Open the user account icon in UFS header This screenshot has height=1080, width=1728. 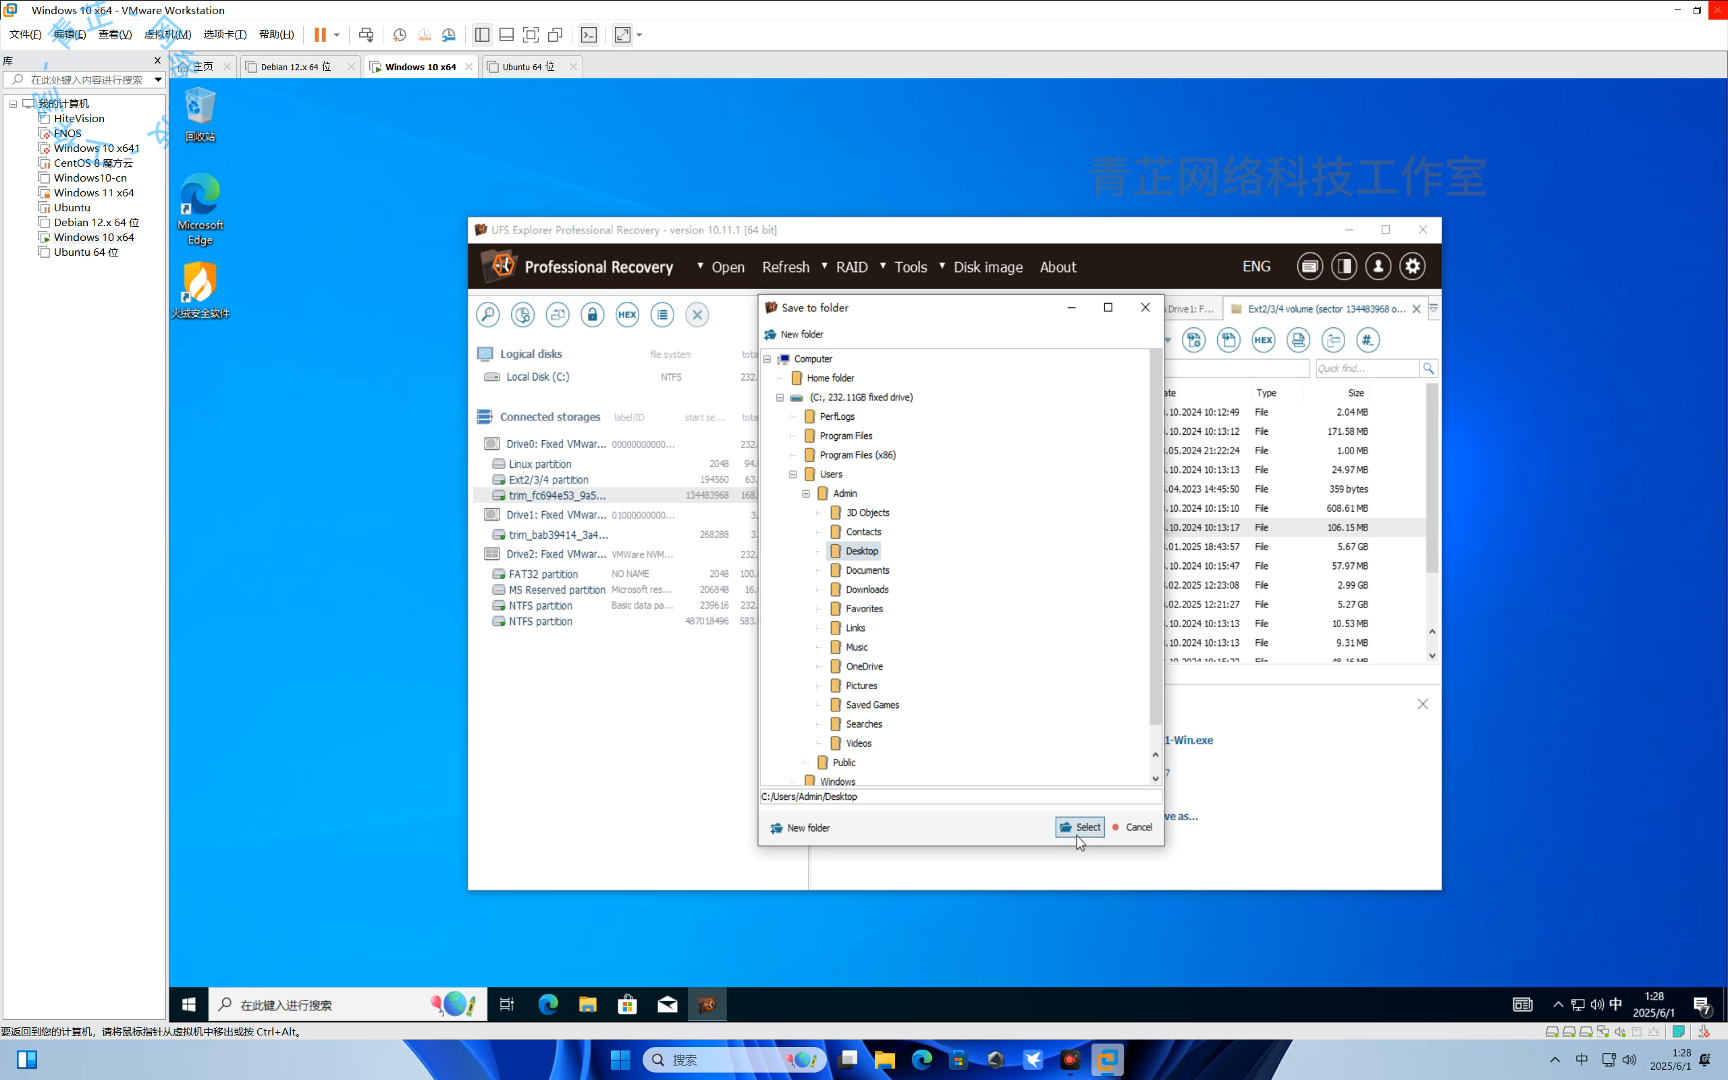pyautogui.click(x=1378, y=266)
